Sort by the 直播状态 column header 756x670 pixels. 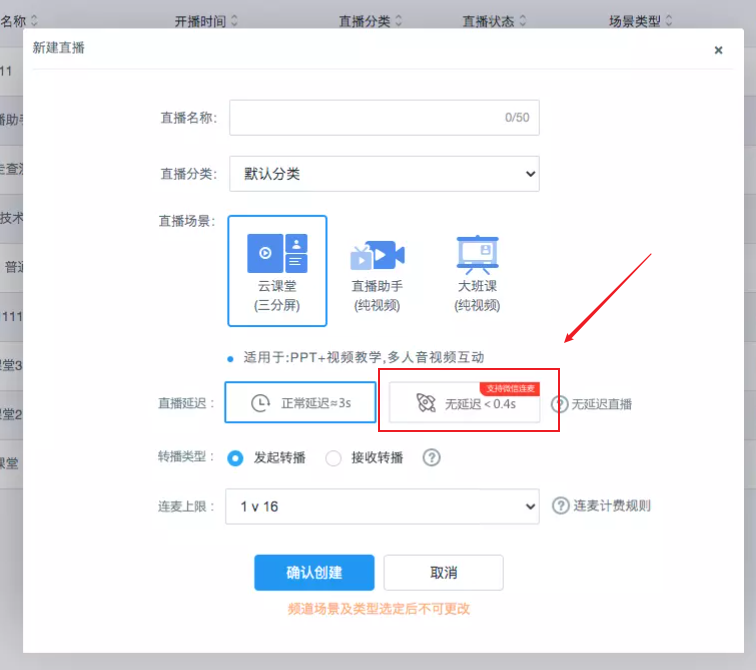(x=494, y=21)
